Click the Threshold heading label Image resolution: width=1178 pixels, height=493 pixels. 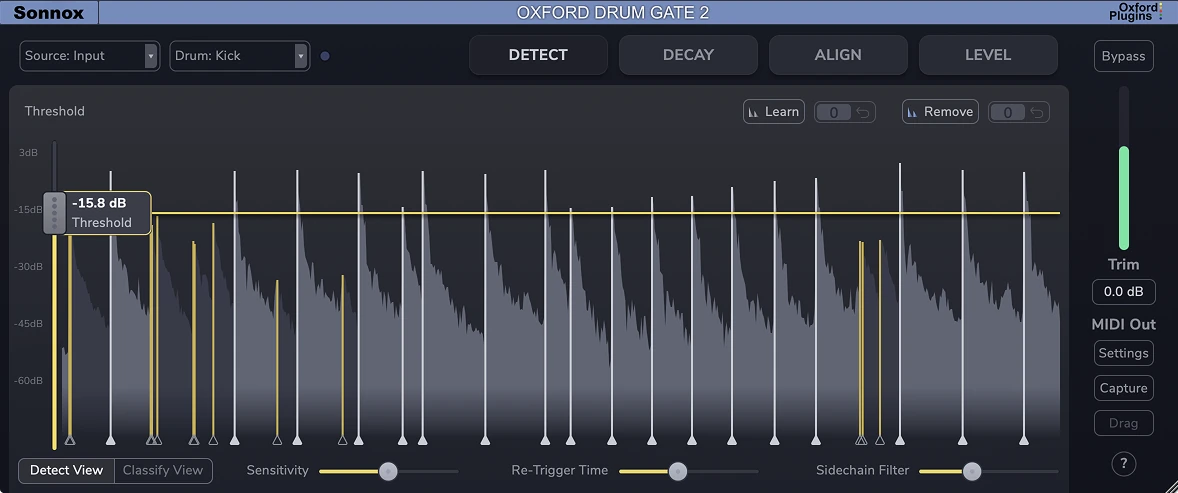pos(55,111)
